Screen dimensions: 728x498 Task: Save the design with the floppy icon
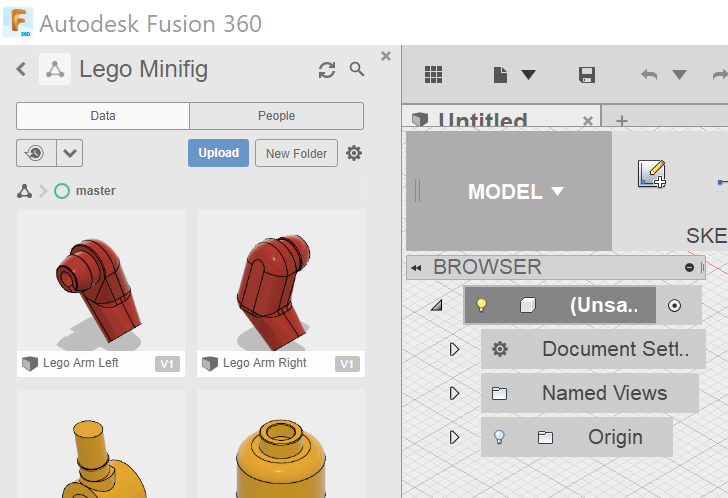click(x=587, y=75)
